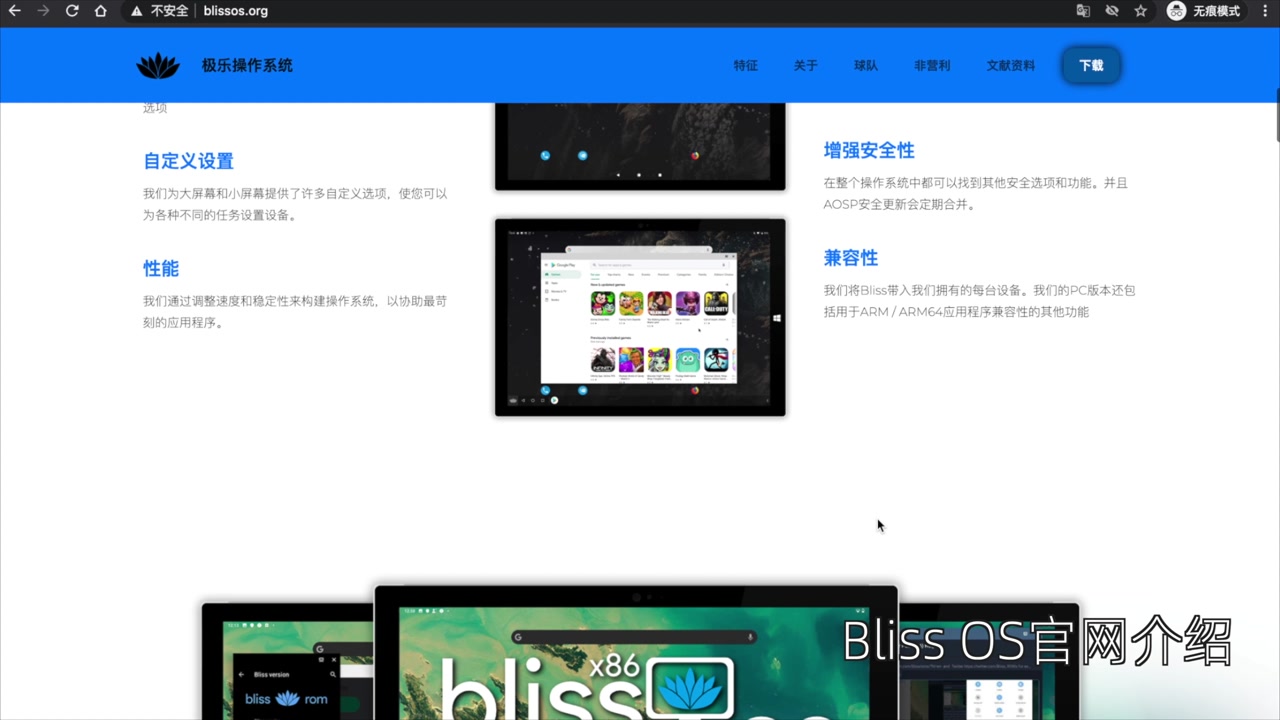Click the eye-slash tracking icon in address bar
Image resolution: width=1280 pixels, height=720 pixels.
tap(1112, 11)
